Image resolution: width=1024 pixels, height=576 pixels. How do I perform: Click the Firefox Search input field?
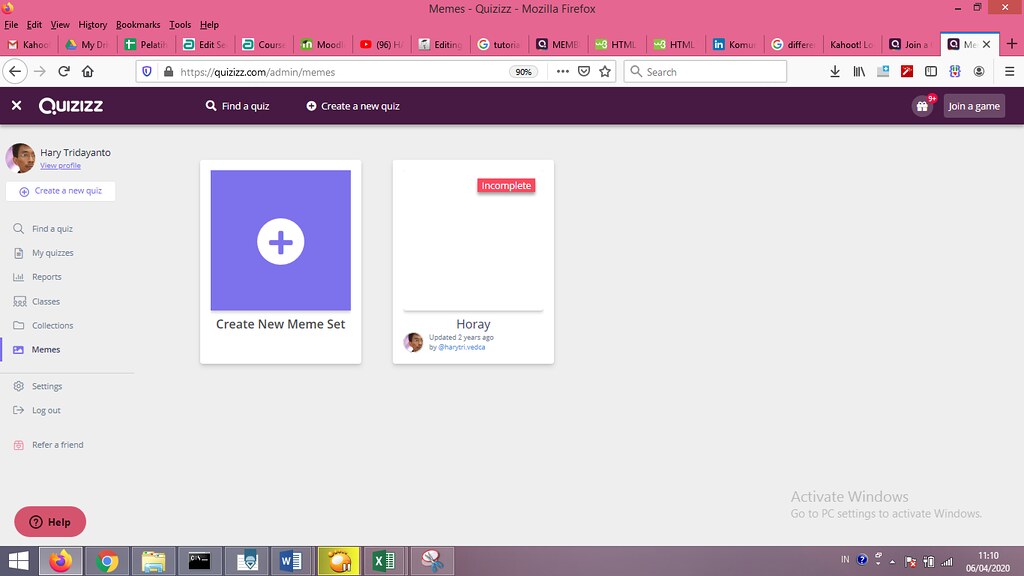pyautogui.click(x=705, y=72)
